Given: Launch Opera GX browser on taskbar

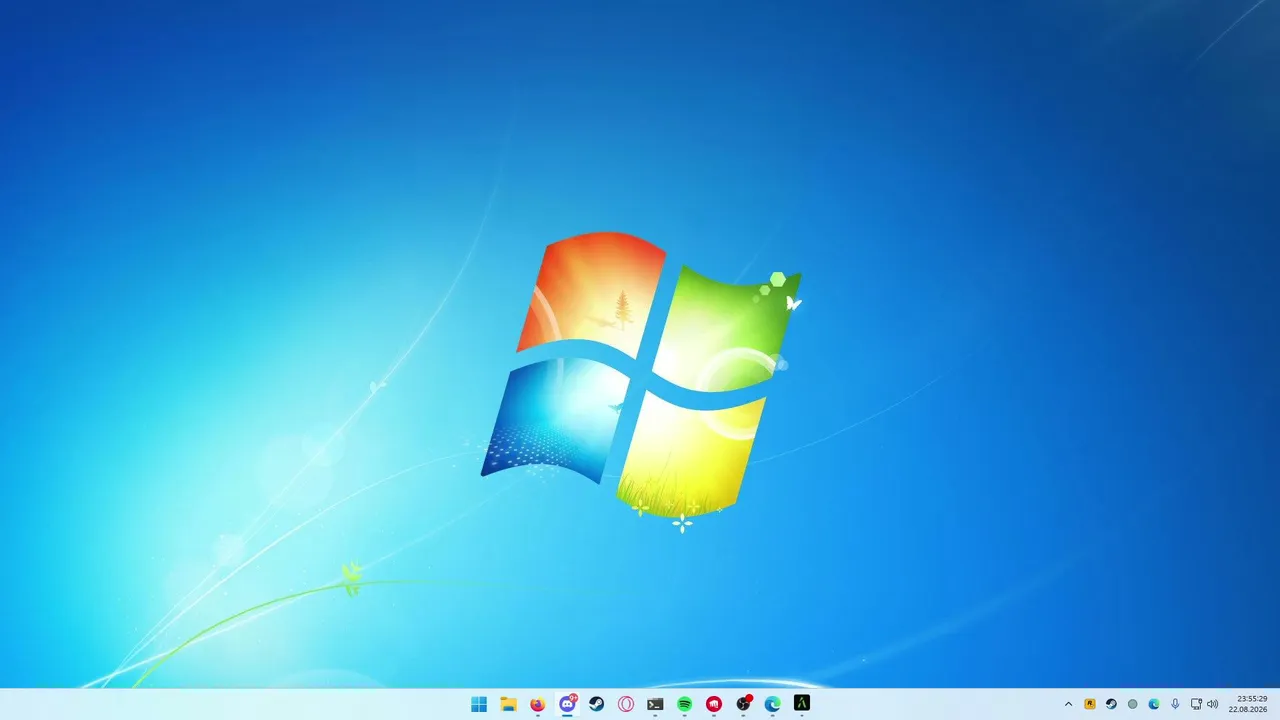Looking at the screenshot, I should tap(626, 704).
